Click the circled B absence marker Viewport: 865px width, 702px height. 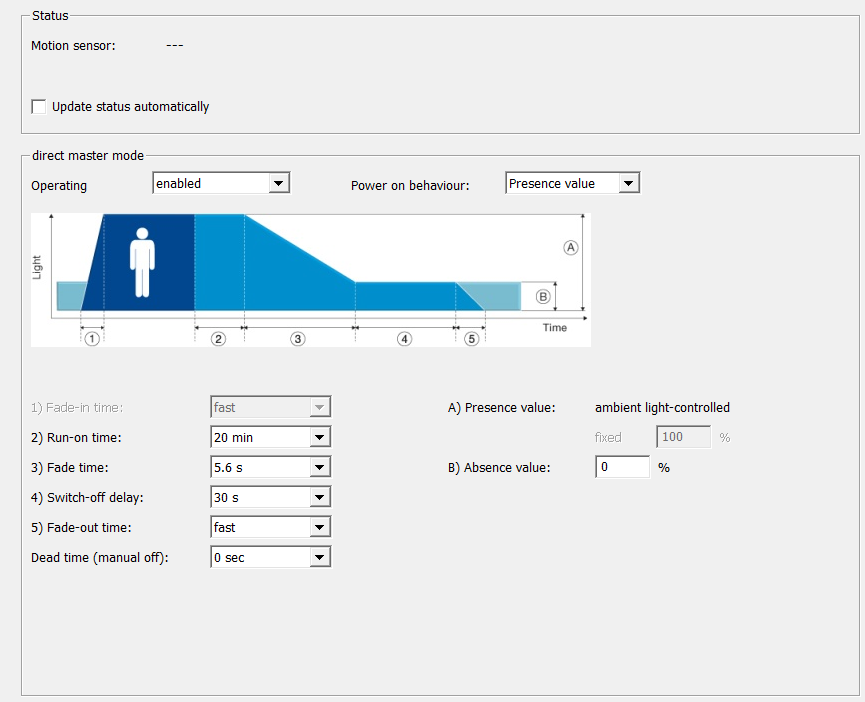[543, 297]
